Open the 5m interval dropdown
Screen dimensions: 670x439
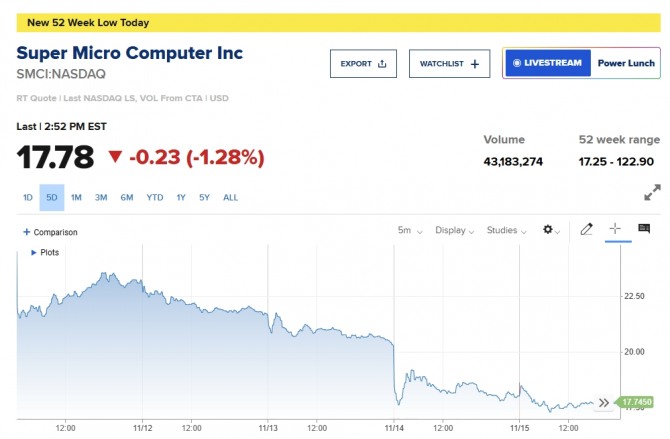(x=410, y=230)
